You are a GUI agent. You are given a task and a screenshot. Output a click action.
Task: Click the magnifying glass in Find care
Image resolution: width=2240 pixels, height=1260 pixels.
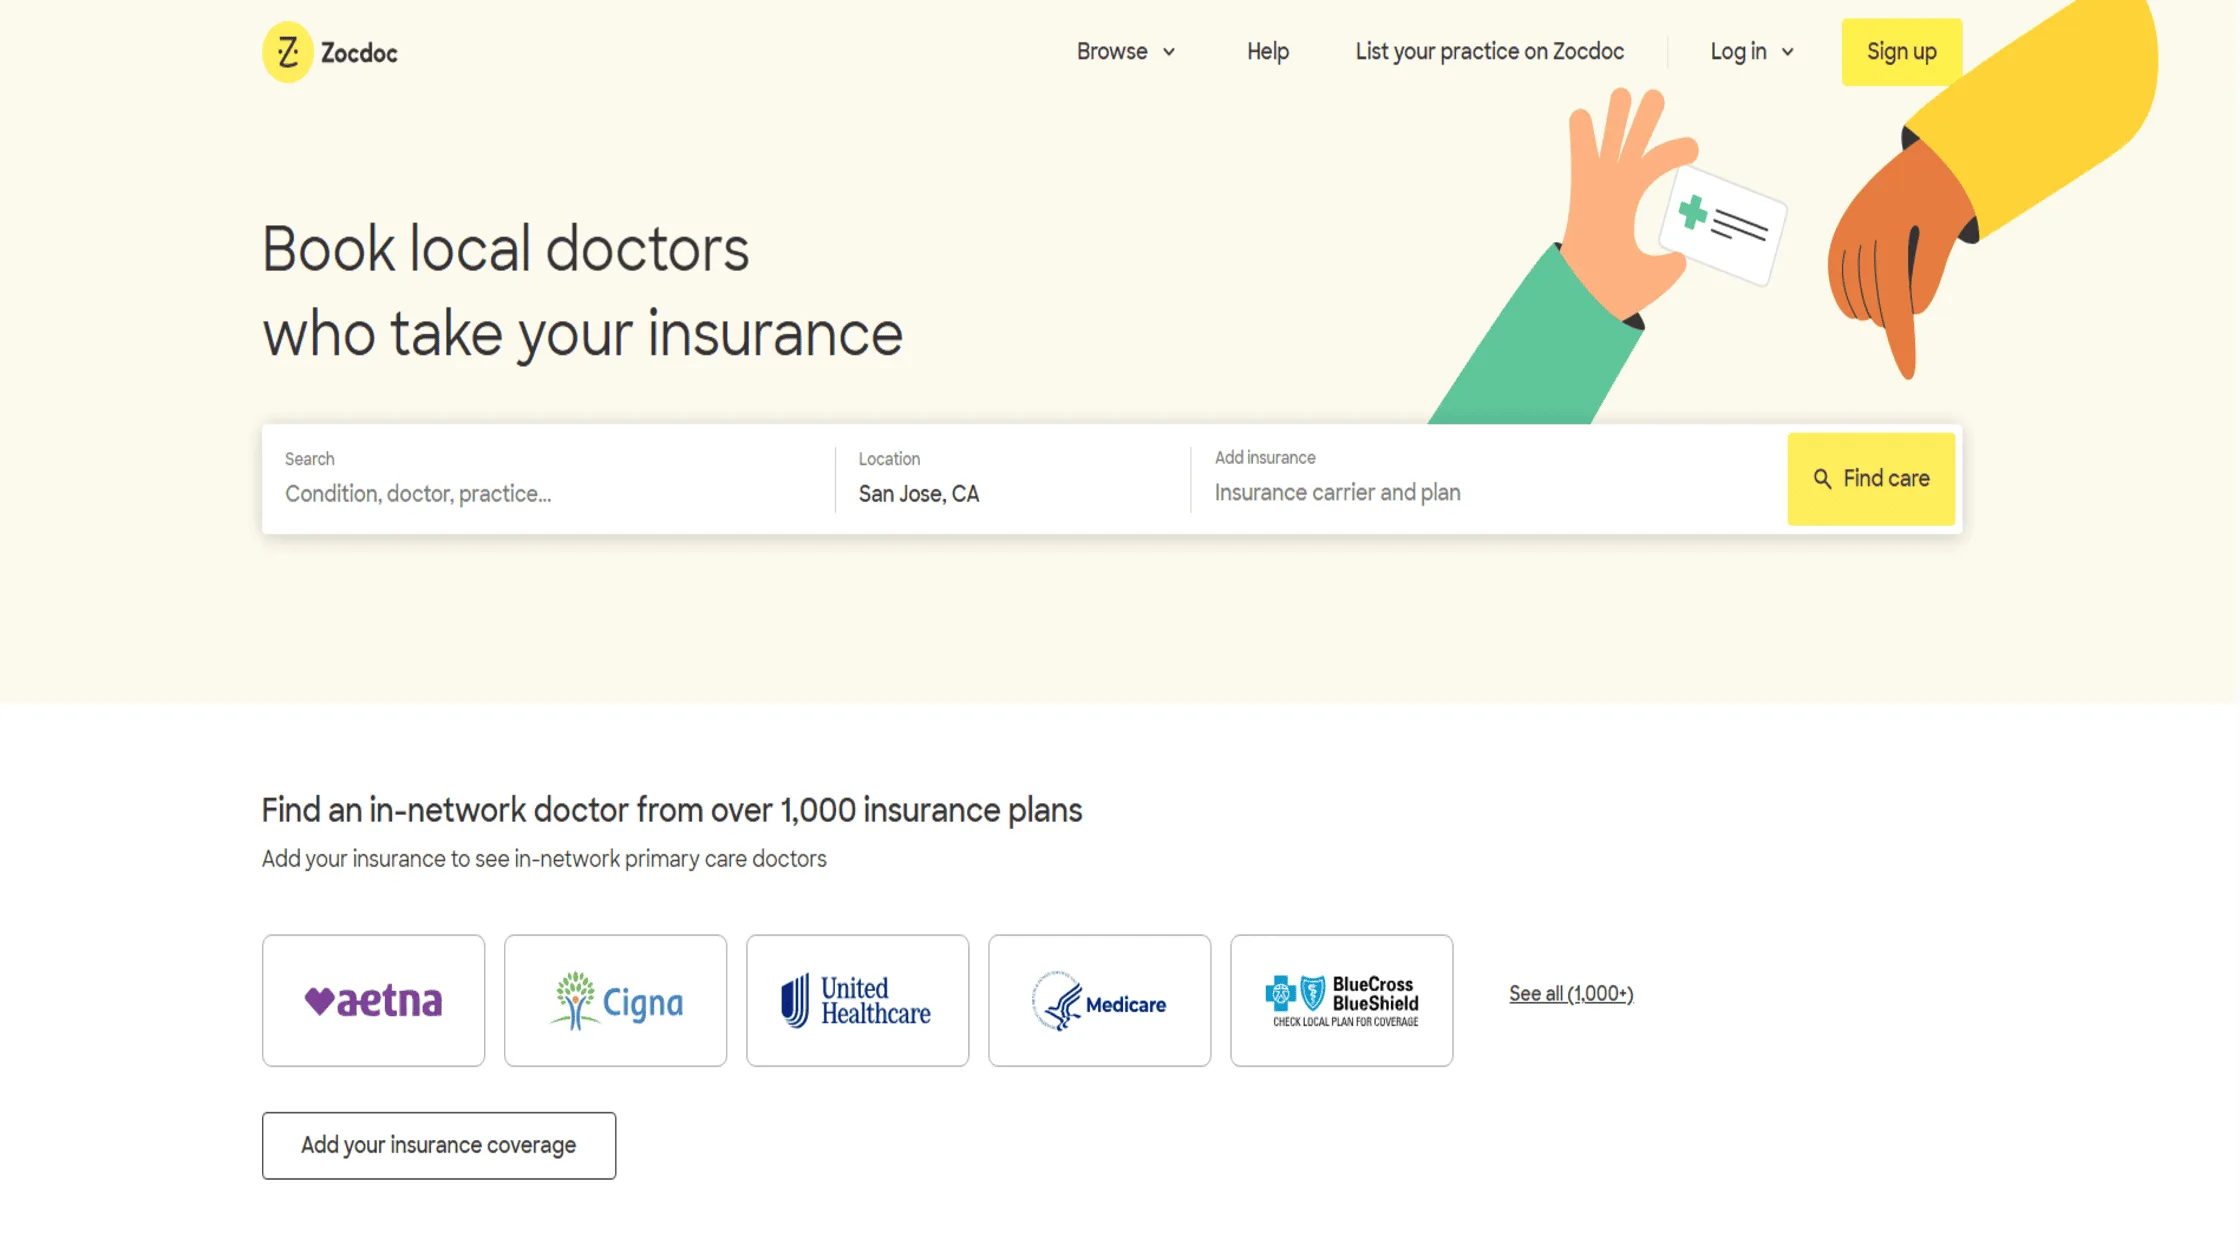coord(1823,479)
